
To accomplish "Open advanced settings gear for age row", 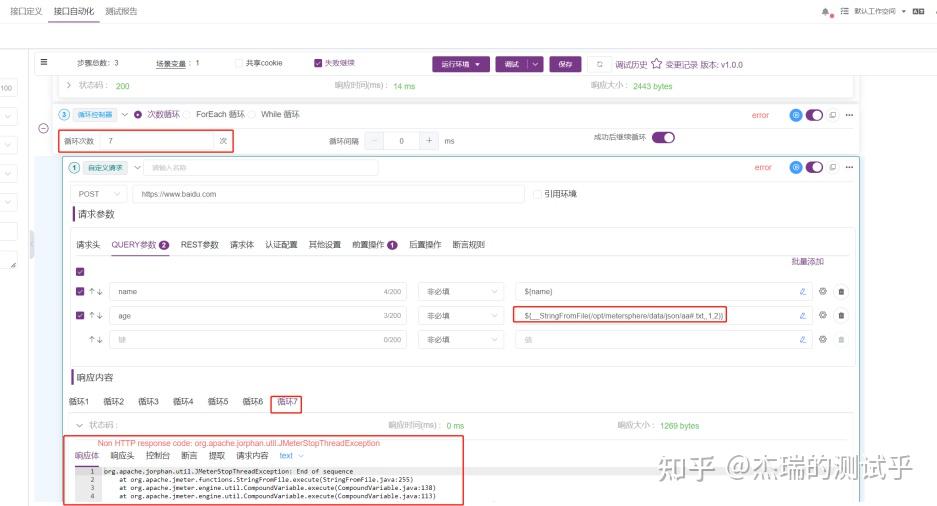I will coord(823,315).
